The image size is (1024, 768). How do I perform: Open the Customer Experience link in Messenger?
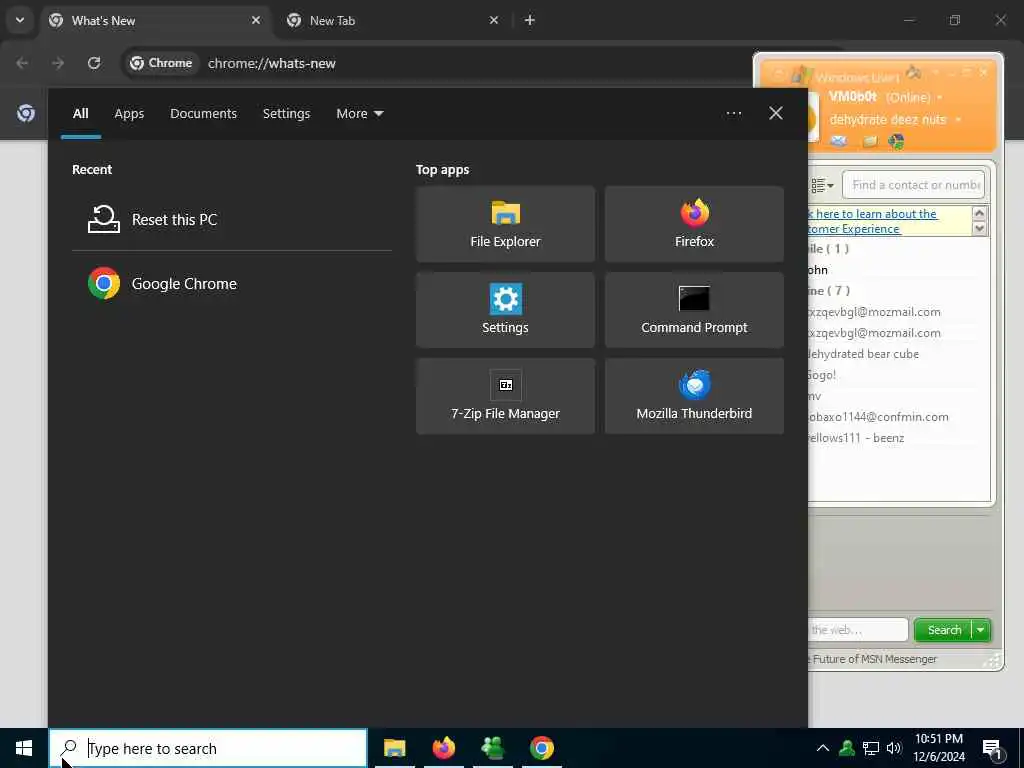click(873, 221)
